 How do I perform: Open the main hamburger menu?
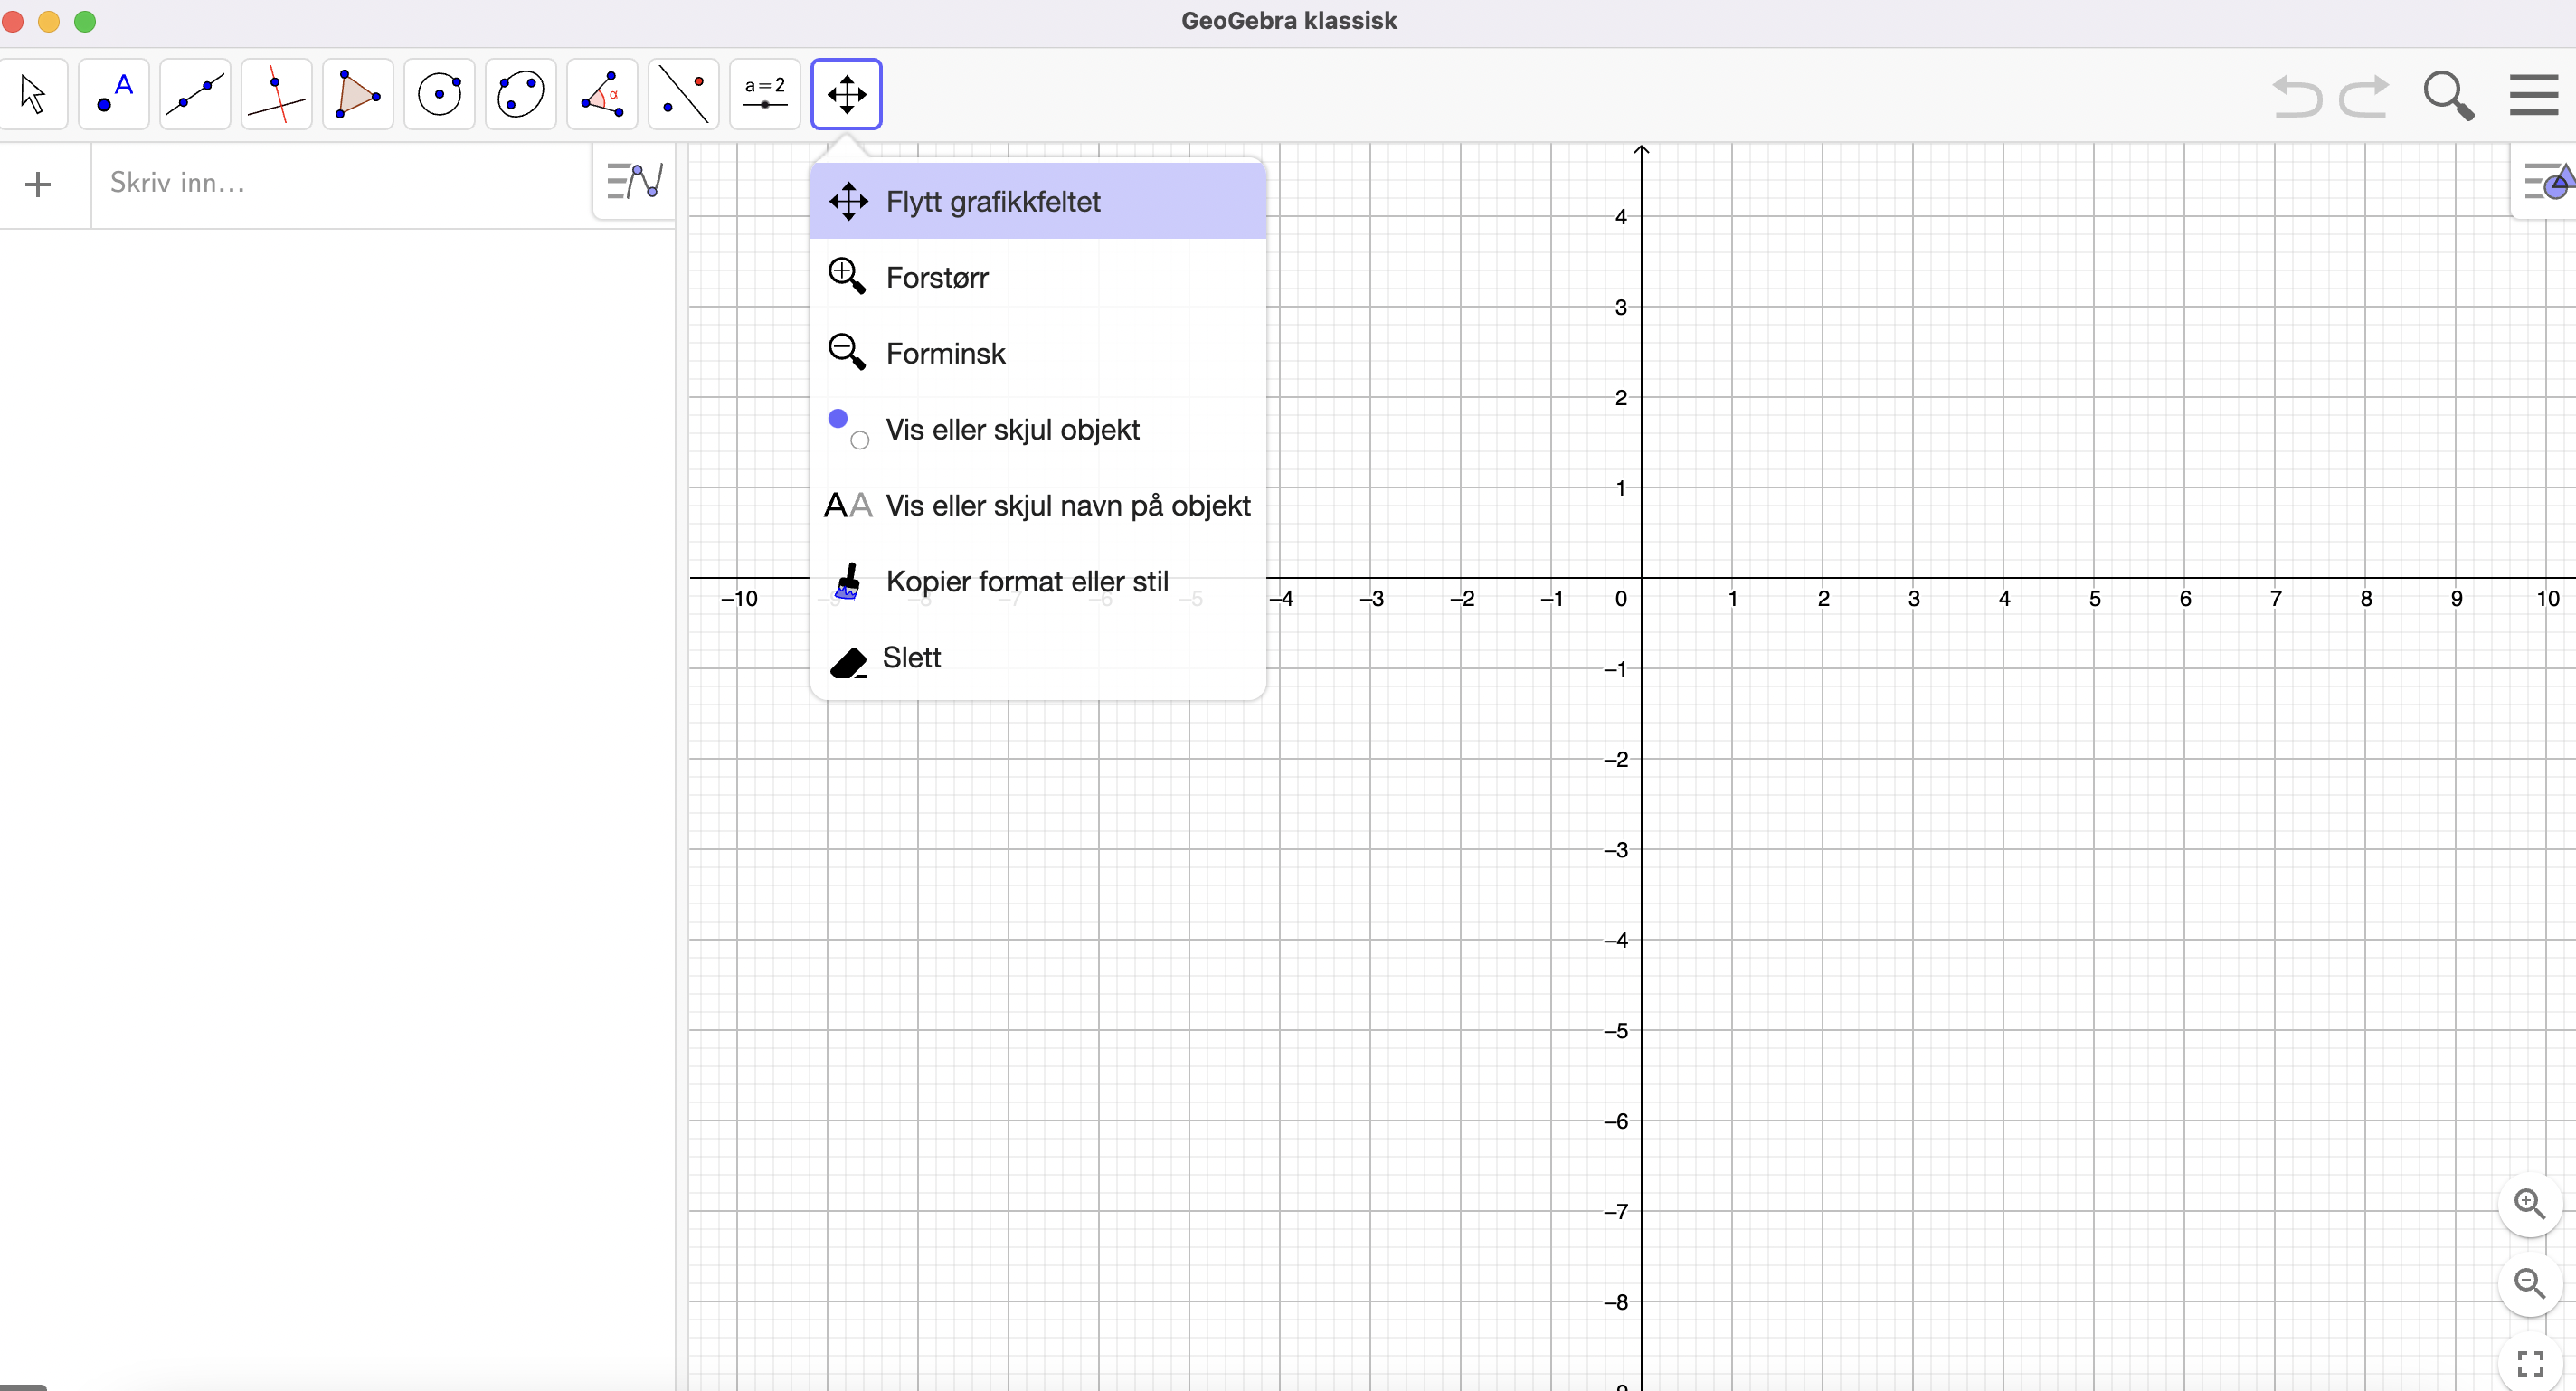(x=2533, y=96)
